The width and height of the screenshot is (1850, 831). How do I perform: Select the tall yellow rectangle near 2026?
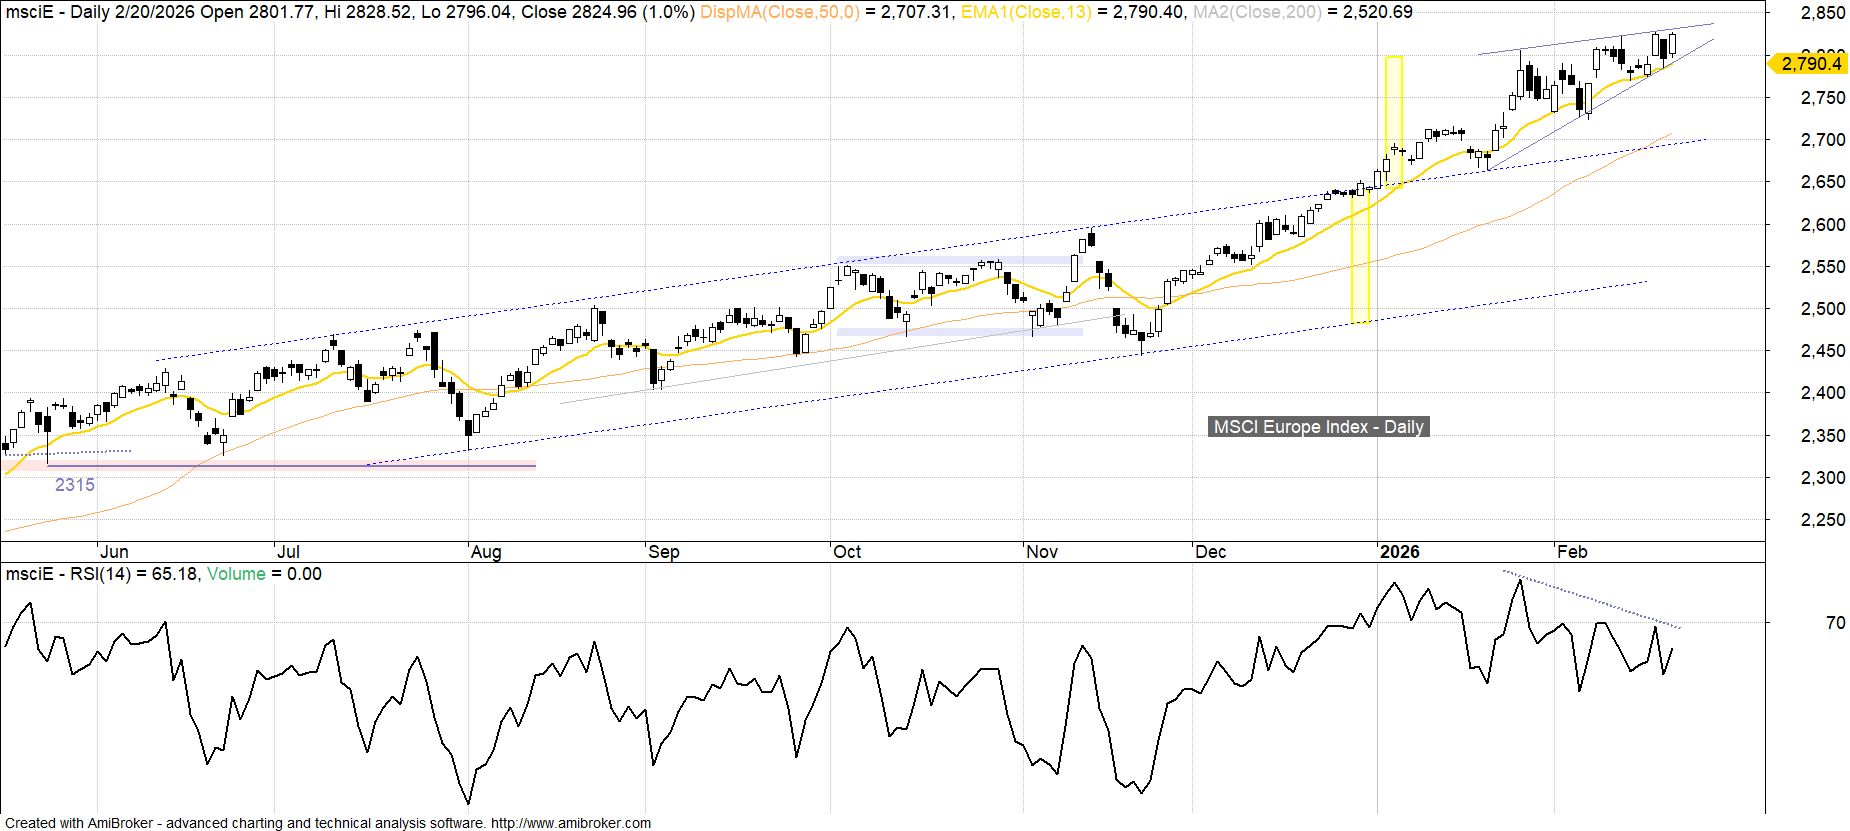pos(1393,120)
